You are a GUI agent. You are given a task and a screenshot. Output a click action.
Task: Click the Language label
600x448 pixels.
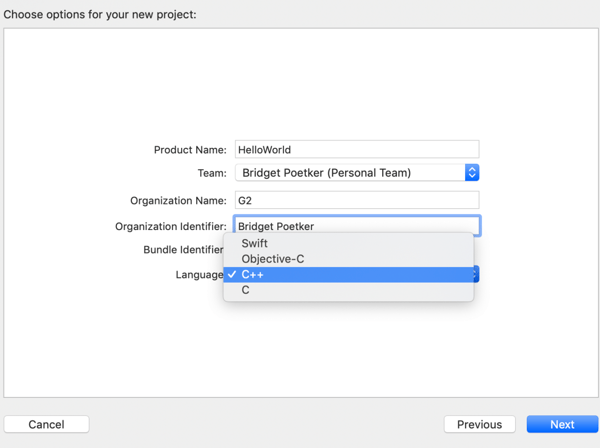click(199, 275)
